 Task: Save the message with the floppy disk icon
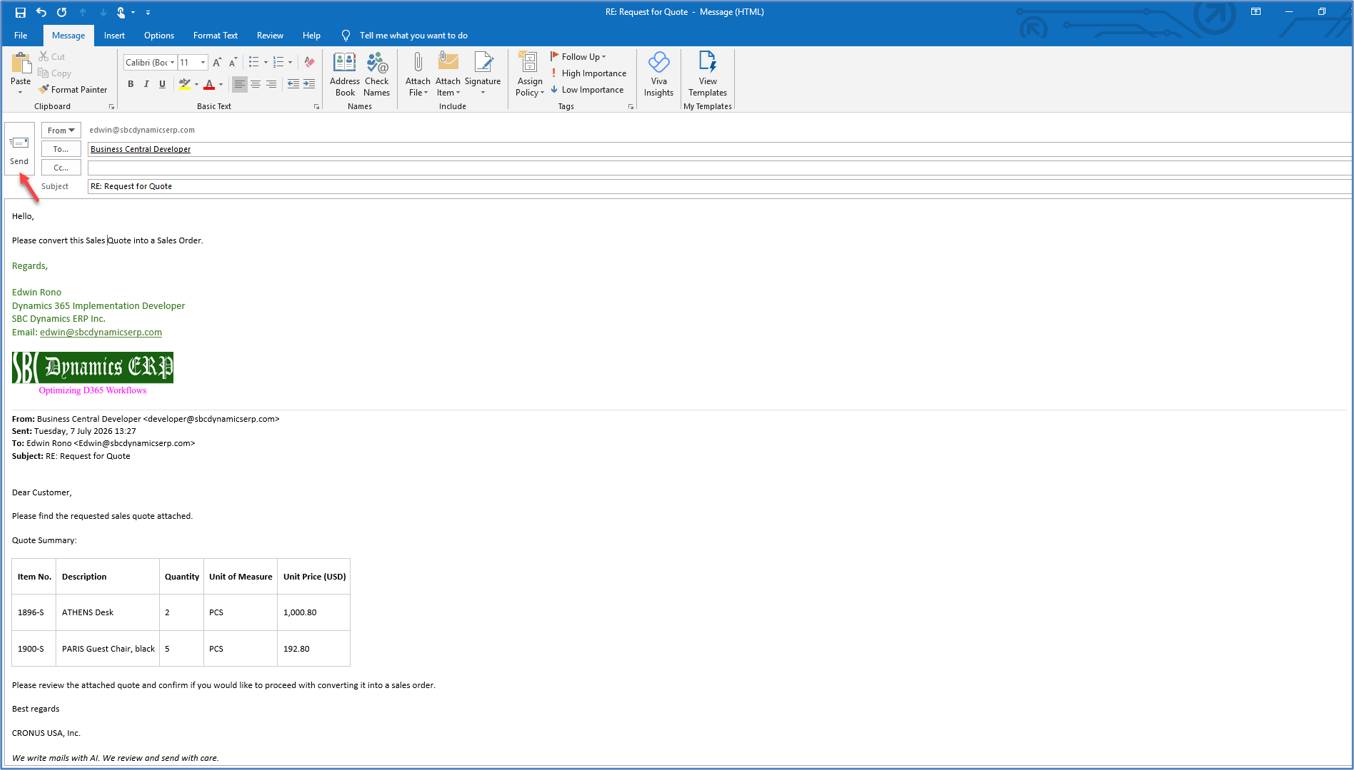coord(20,12)
